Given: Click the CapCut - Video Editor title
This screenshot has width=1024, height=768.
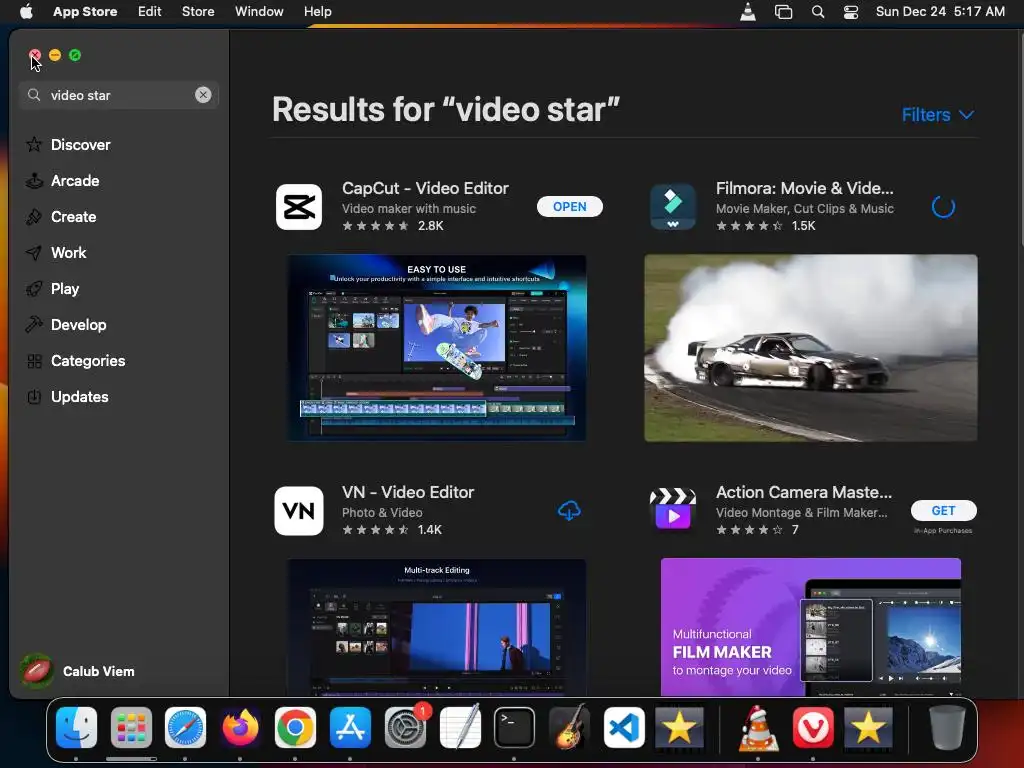Looking at the screenshot, I should [x=425, y=188].
